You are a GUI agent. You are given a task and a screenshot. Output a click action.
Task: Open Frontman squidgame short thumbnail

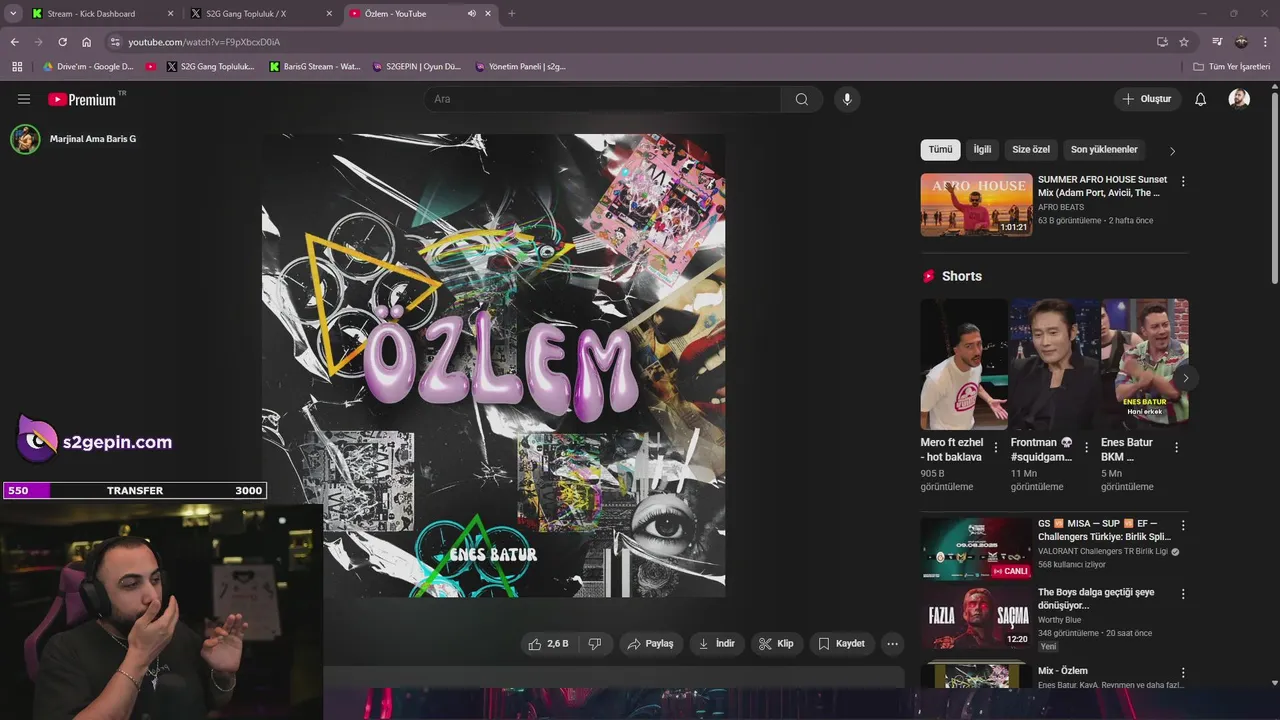pos(1054,364)
